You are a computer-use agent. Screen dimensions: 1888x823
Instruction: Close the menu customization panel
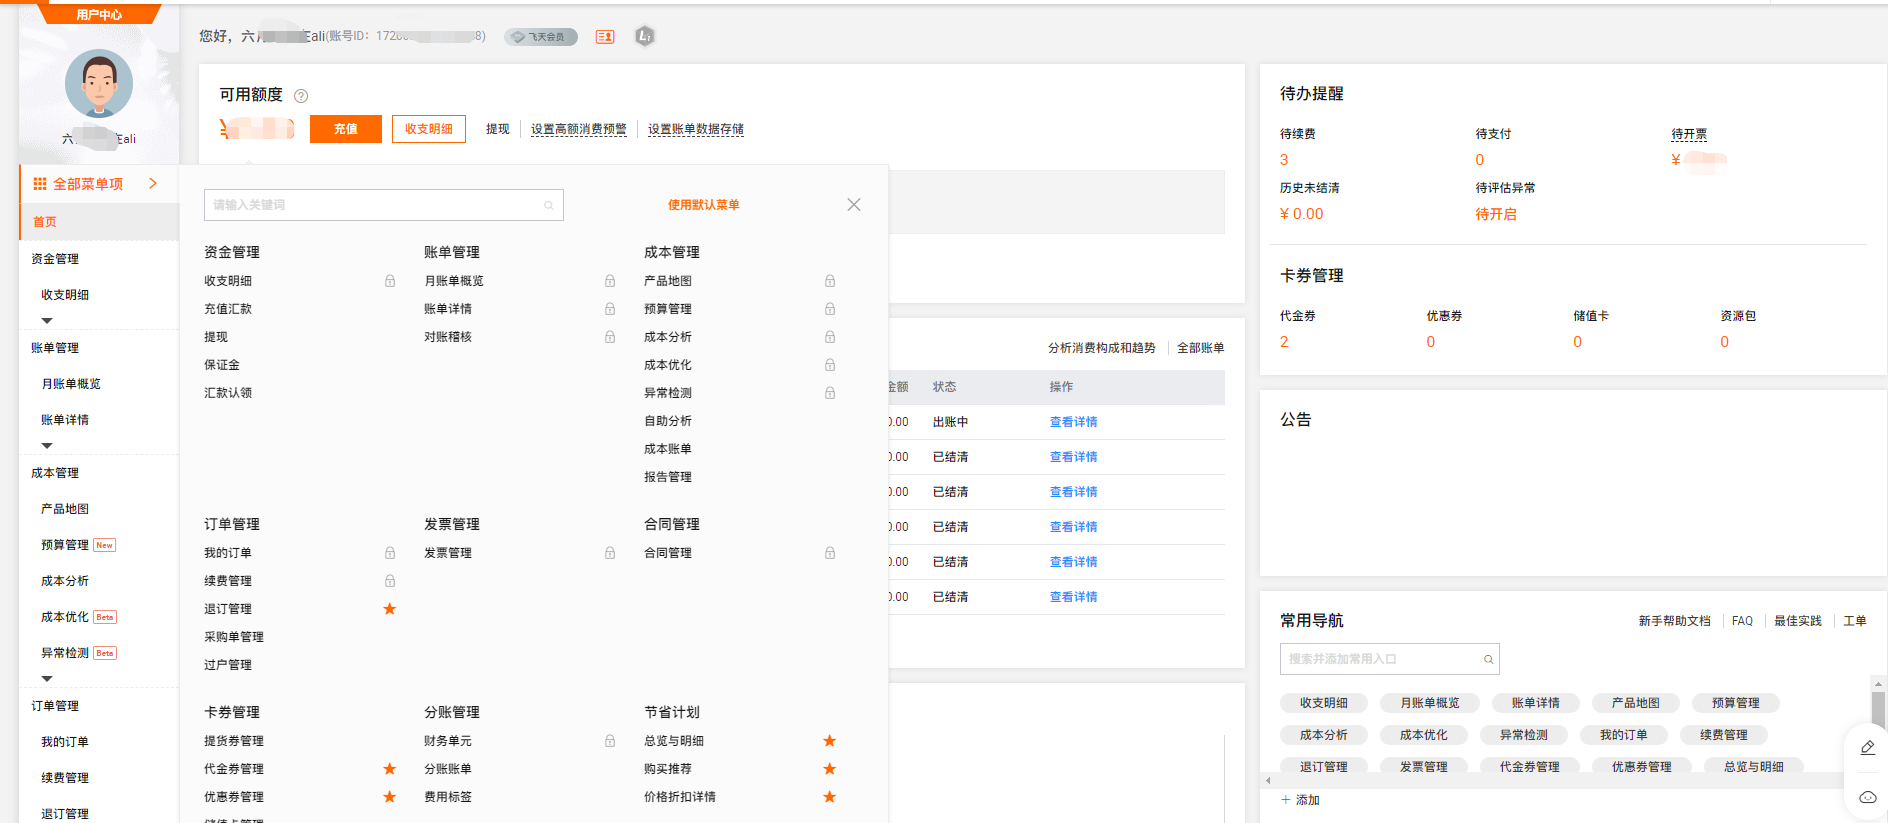tap(854, 204)
